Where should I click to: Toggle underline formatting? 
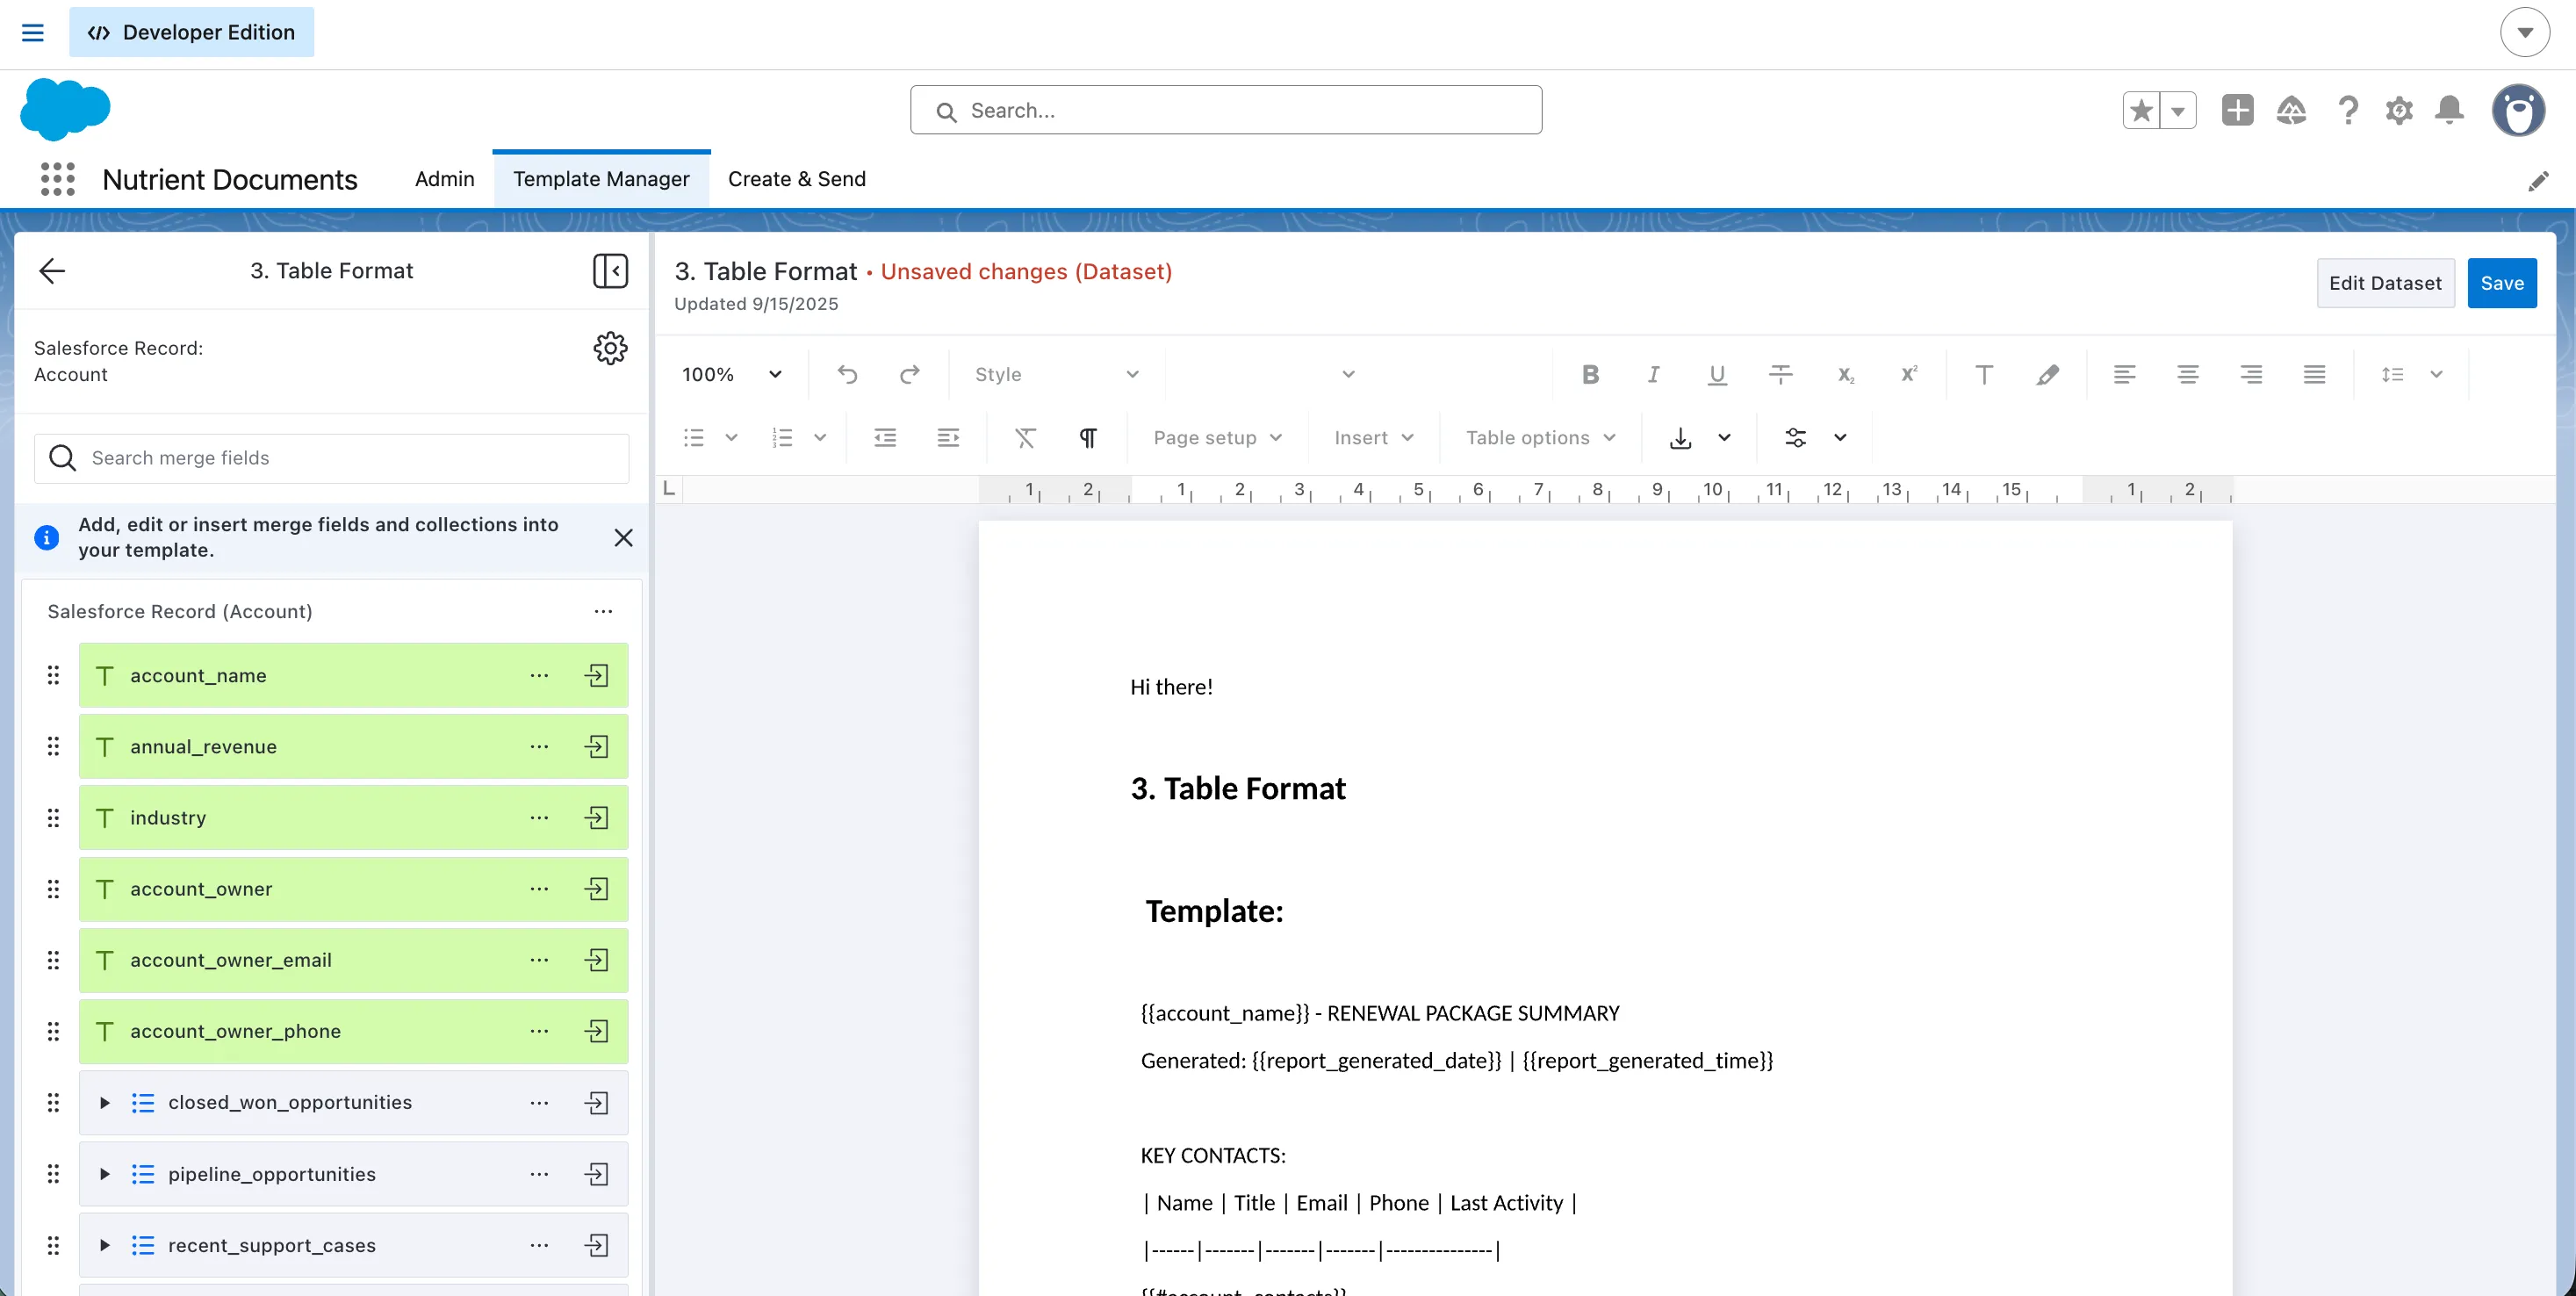[1717, 374]
